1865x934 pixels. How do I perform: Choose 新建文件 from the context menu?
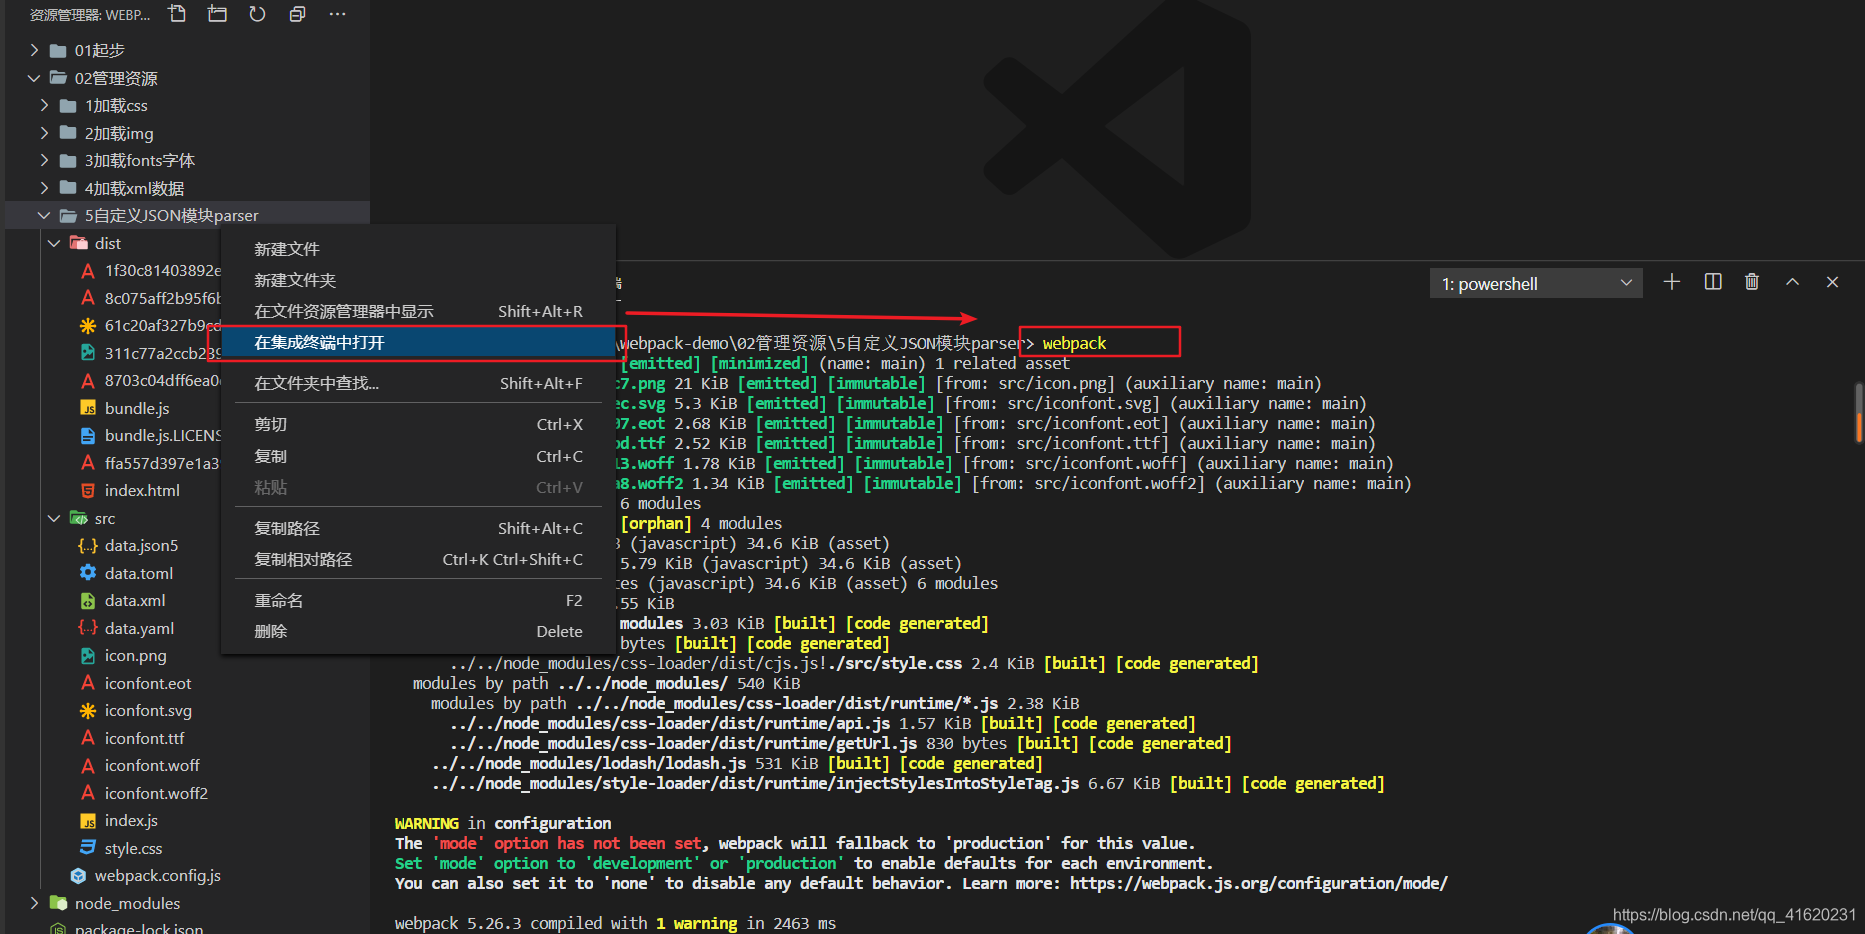click(x=418, y=249)
